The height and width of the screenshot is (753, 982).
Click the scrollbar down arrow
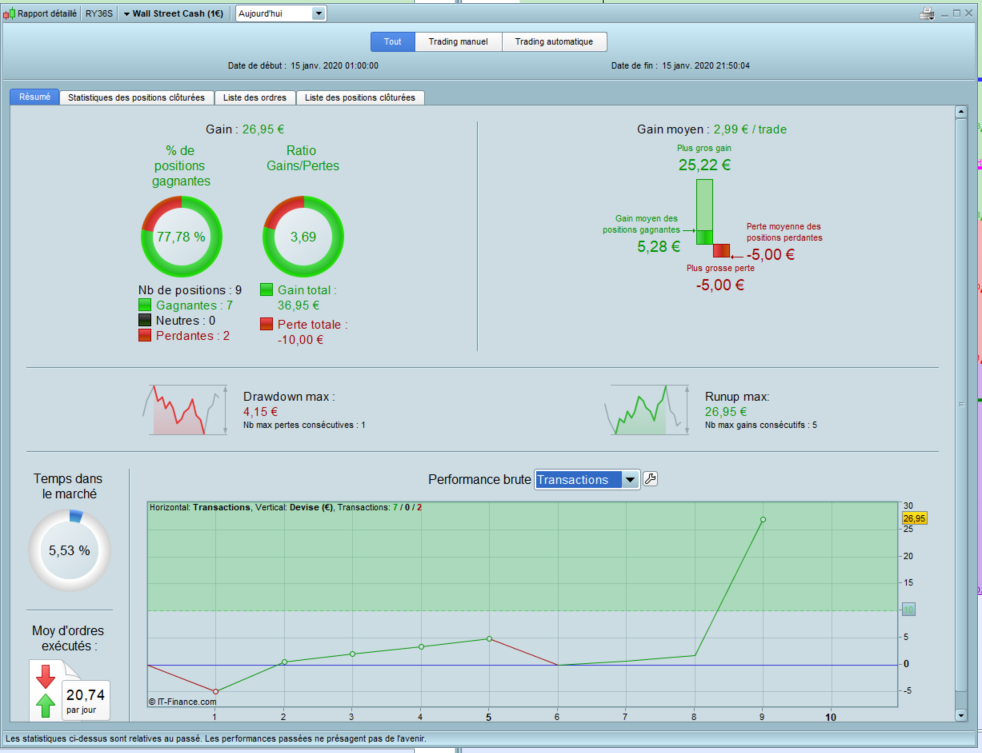pos(961,715)
